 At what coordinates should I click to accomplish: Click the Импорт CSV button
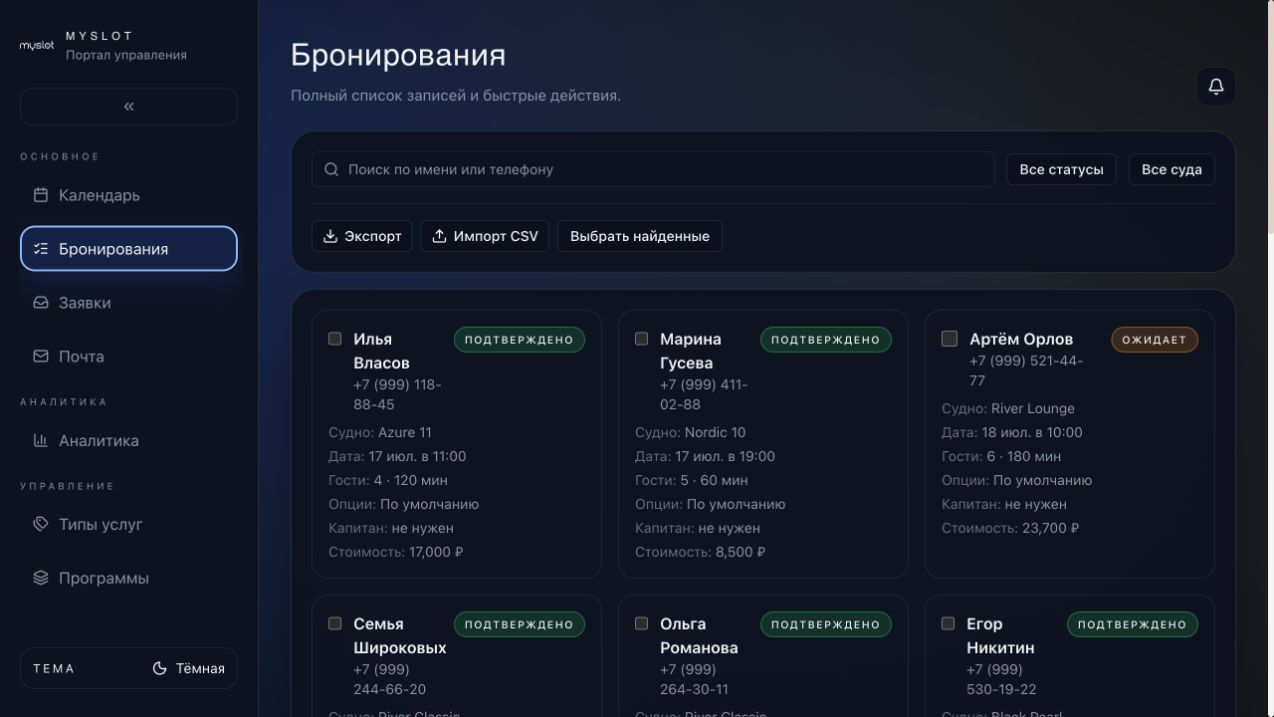(485, 236)
